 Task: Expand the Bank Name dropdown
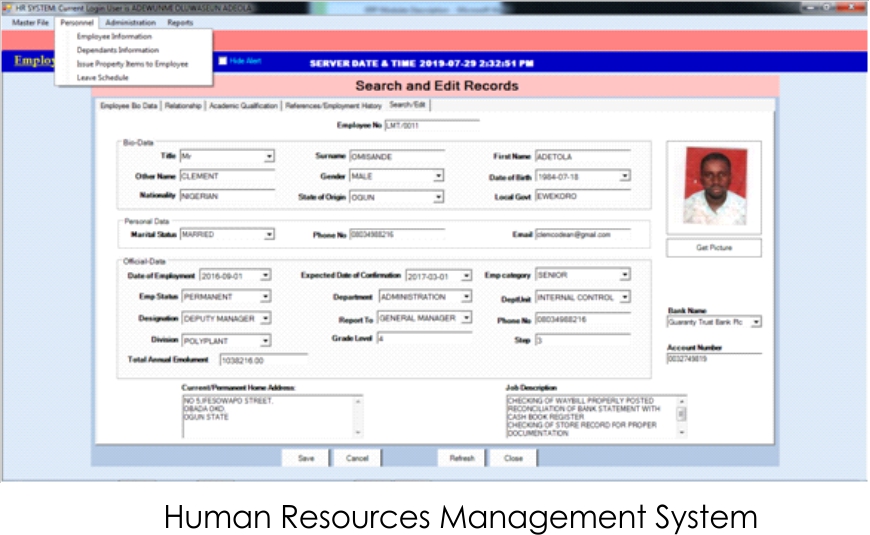[x=755, y=322]
